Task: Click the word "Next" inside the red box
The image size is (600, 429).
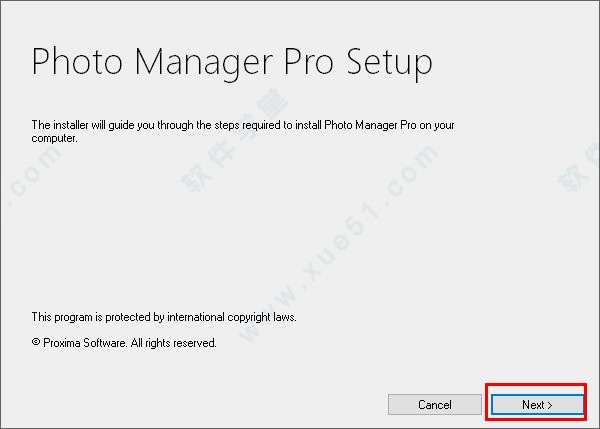Action: pyautogui.click(x=532, y=405)
